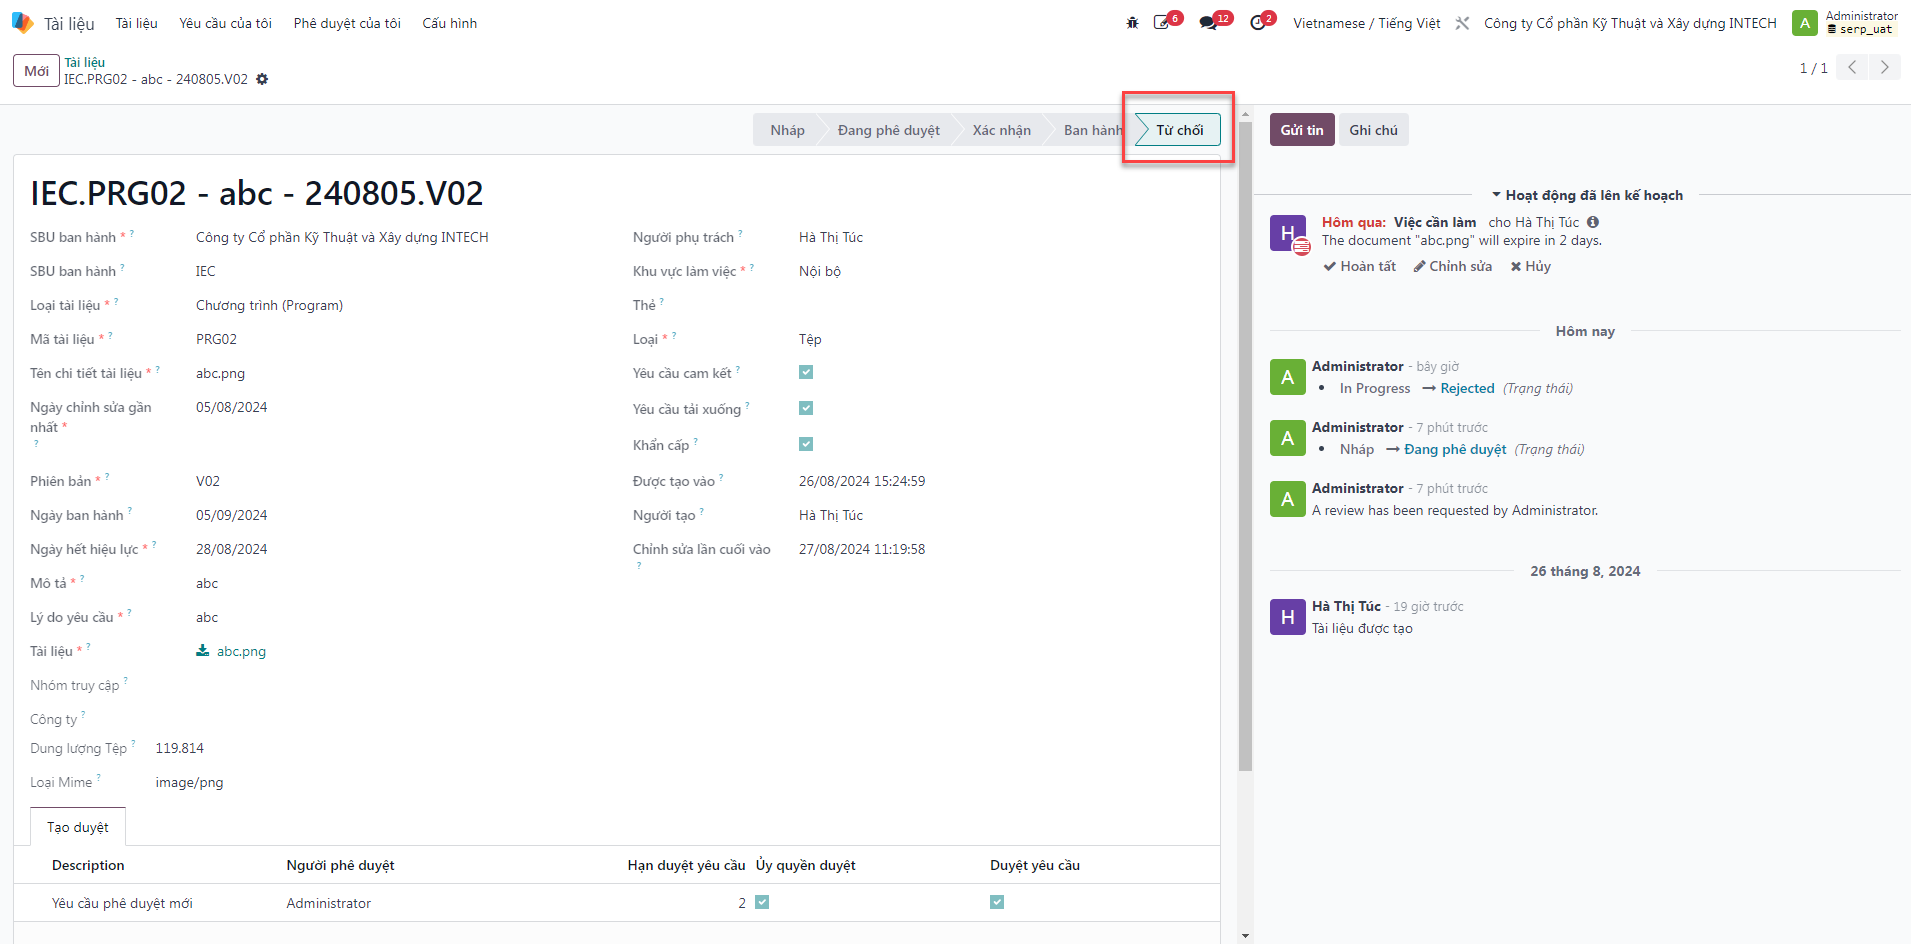Click Hà Thị Túc avatar on 'Tài liệu được tạo'
Viewport: 1911px width, 944px height.
click(1288, 617)
